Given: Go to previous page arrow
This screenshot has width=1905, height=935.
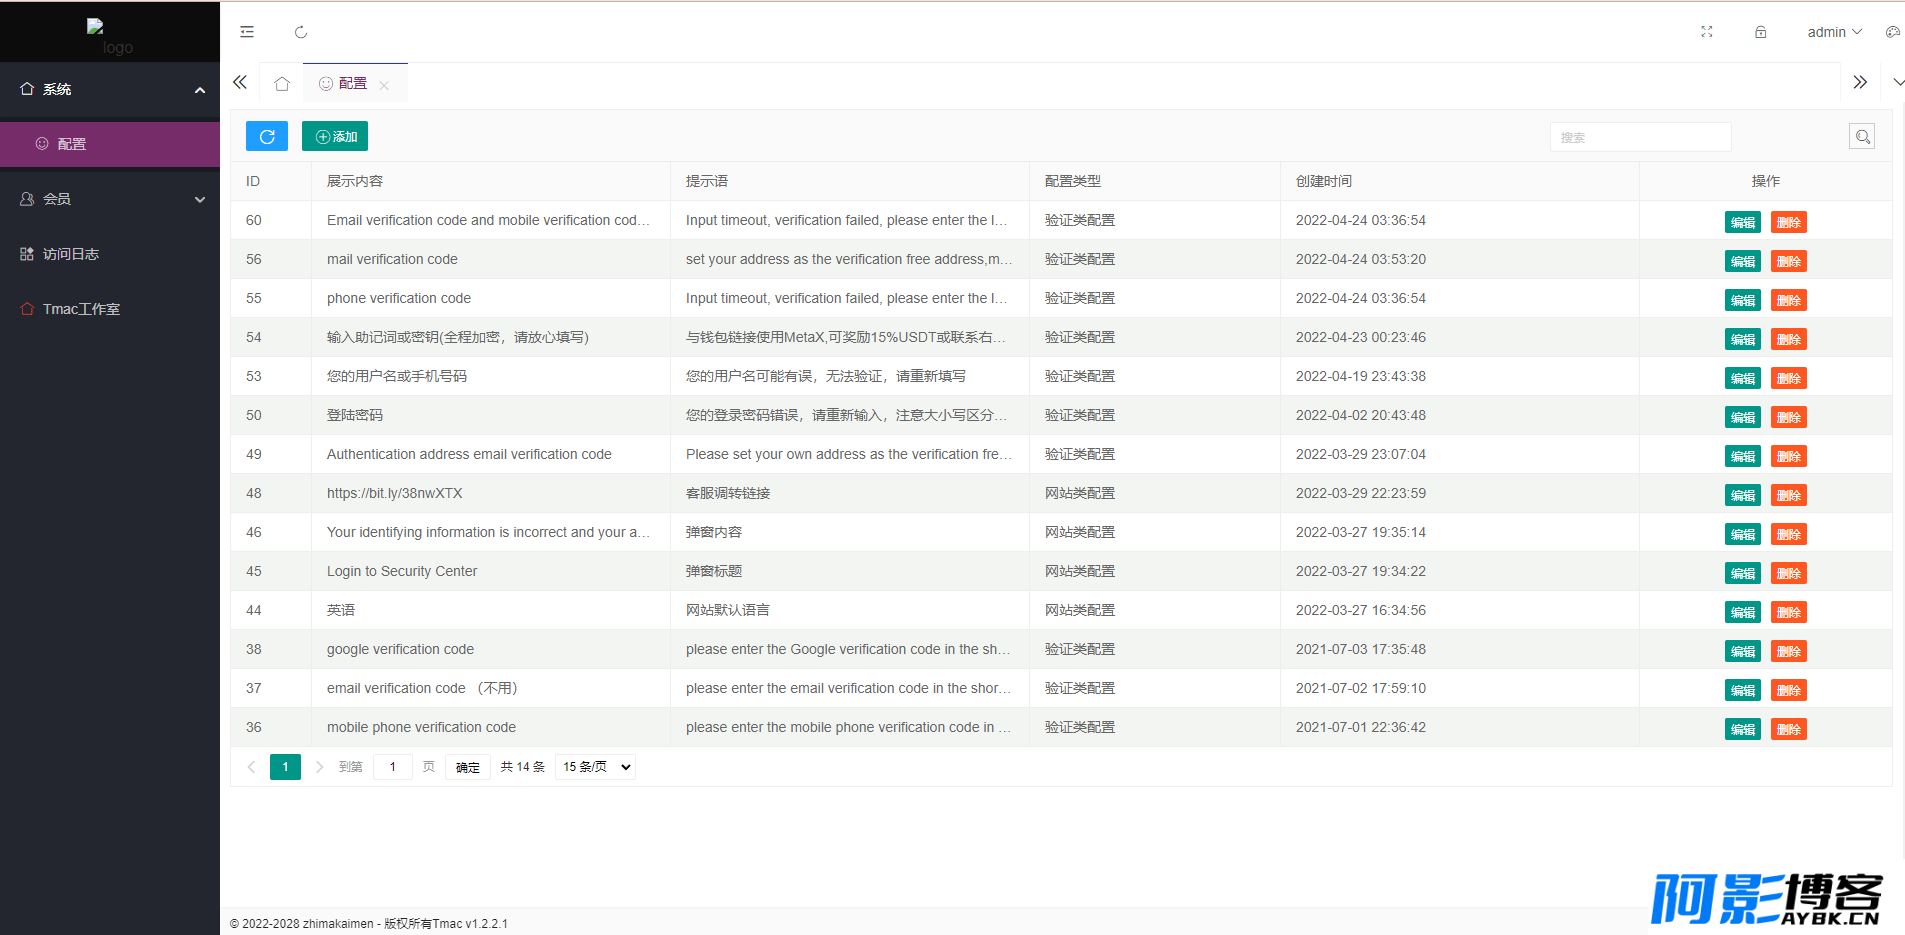Looking at the screenshot, I should coord(251,767).
